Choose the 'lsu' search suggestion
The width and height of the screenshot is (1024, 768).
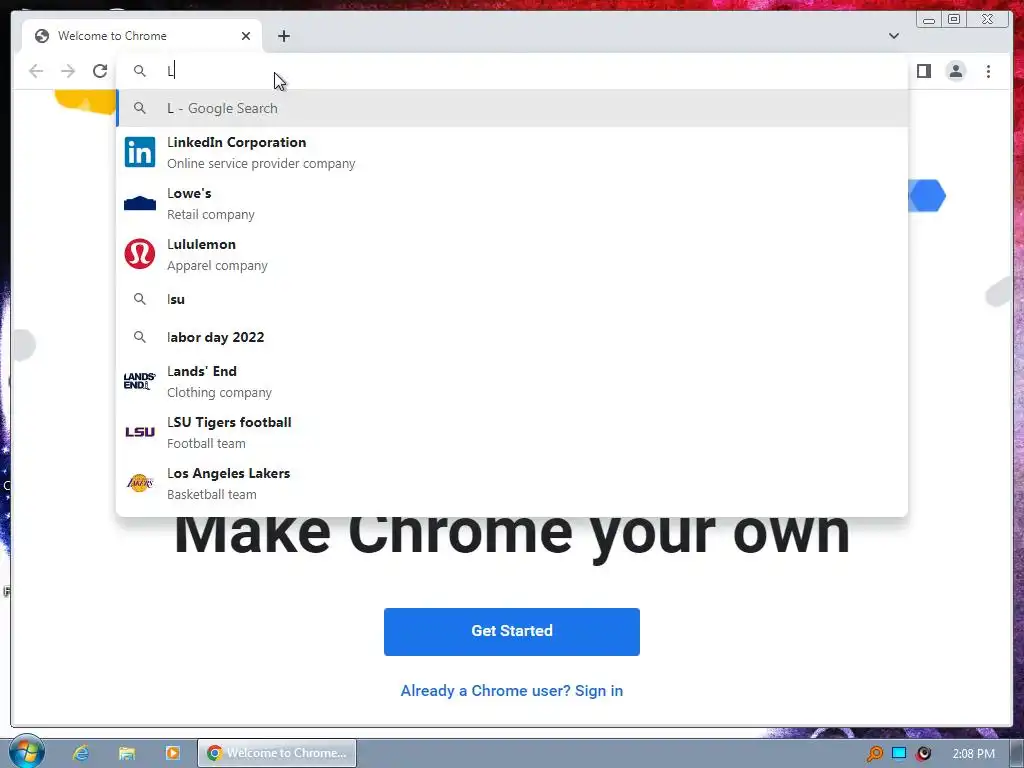[x=512, y=299]
